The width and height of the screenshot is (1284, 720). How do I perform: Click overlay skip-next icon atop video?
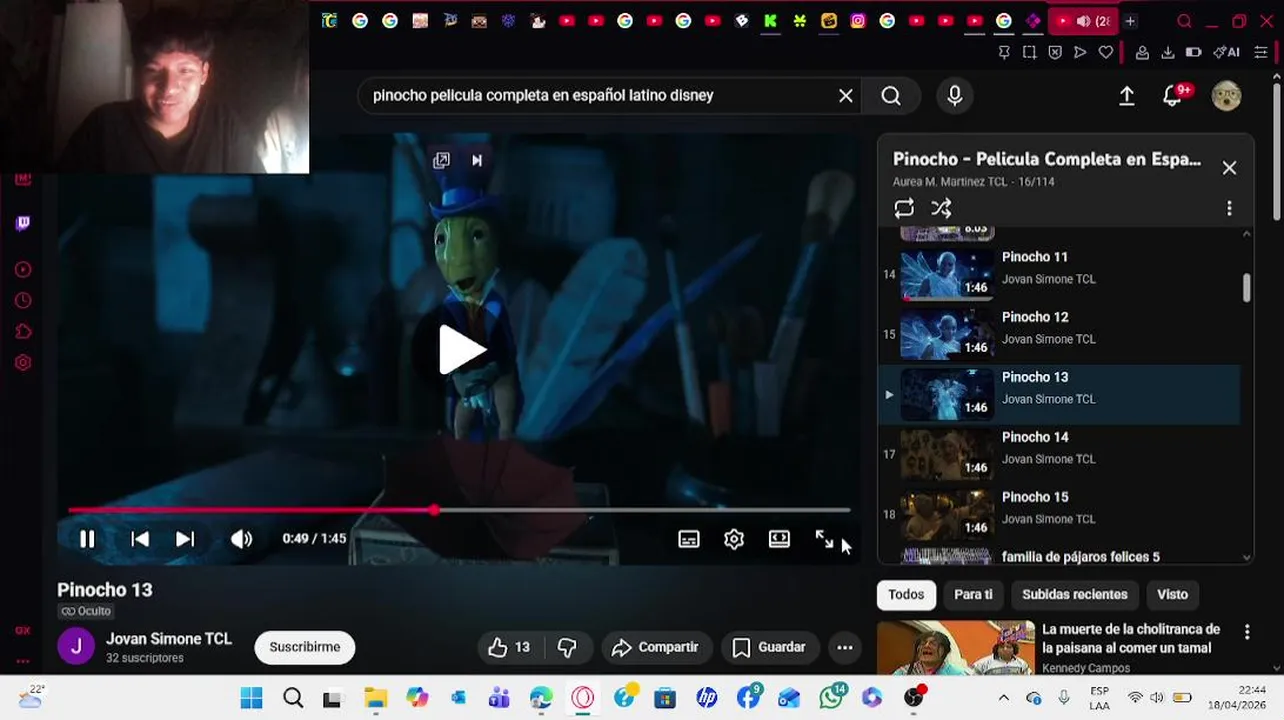pyautogui.click(x=477, y=160)
